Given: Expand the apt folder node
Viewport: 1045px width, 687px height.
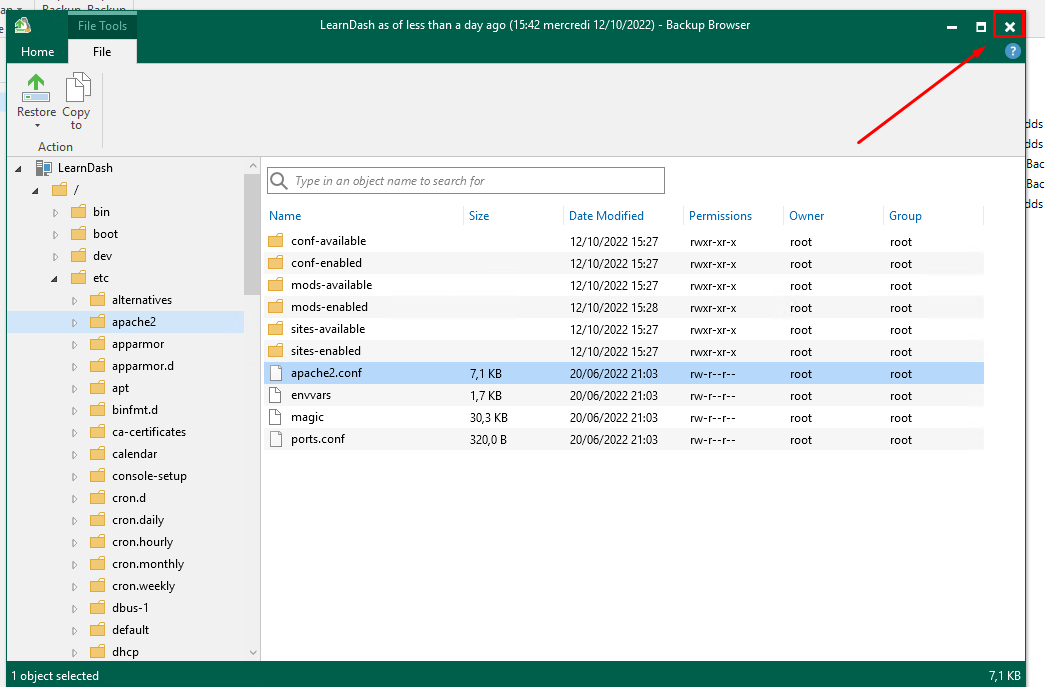Looking at the screenshot, I should pyautogui.click(x=75, y=388).
